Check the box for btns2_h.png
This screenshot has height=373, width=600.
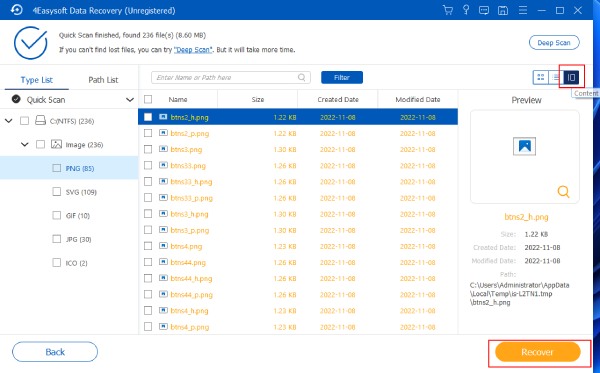(148, 117)
